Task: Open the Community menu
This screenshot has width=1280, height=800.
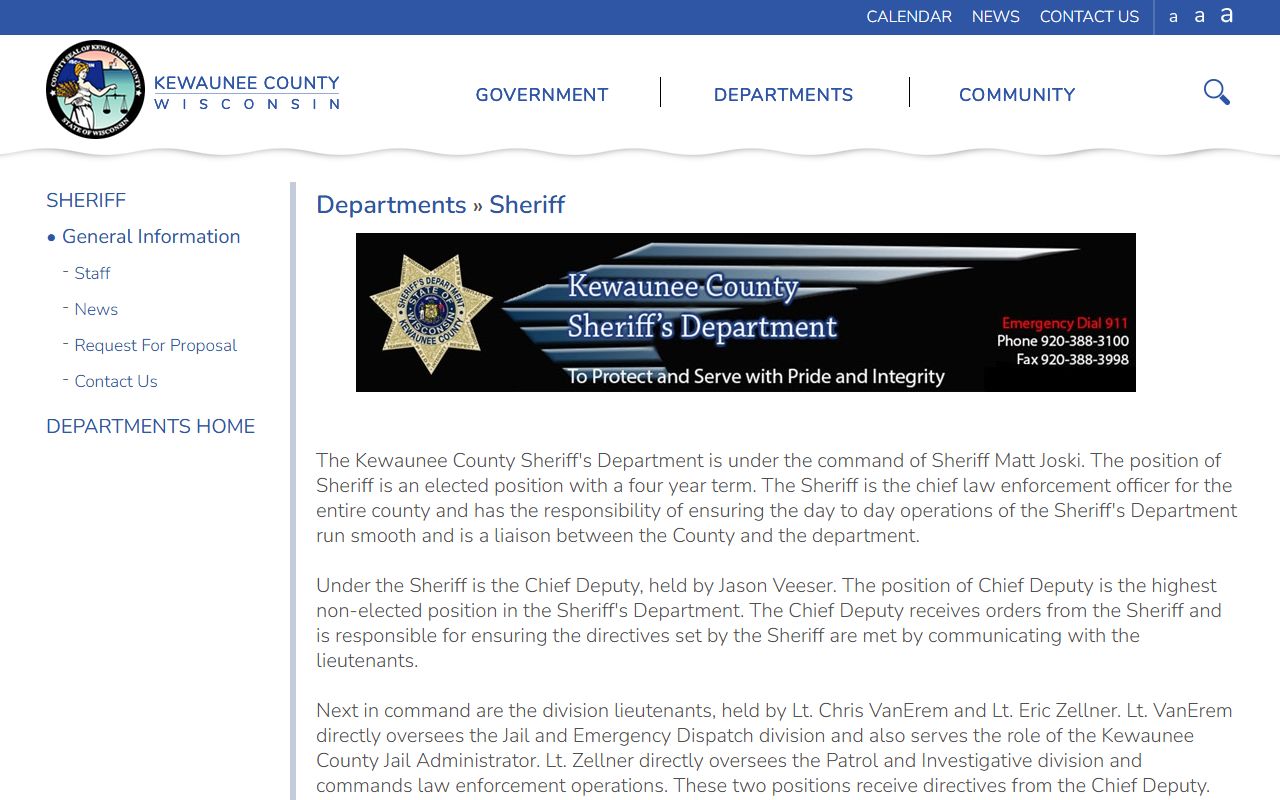Action: 1017,95
